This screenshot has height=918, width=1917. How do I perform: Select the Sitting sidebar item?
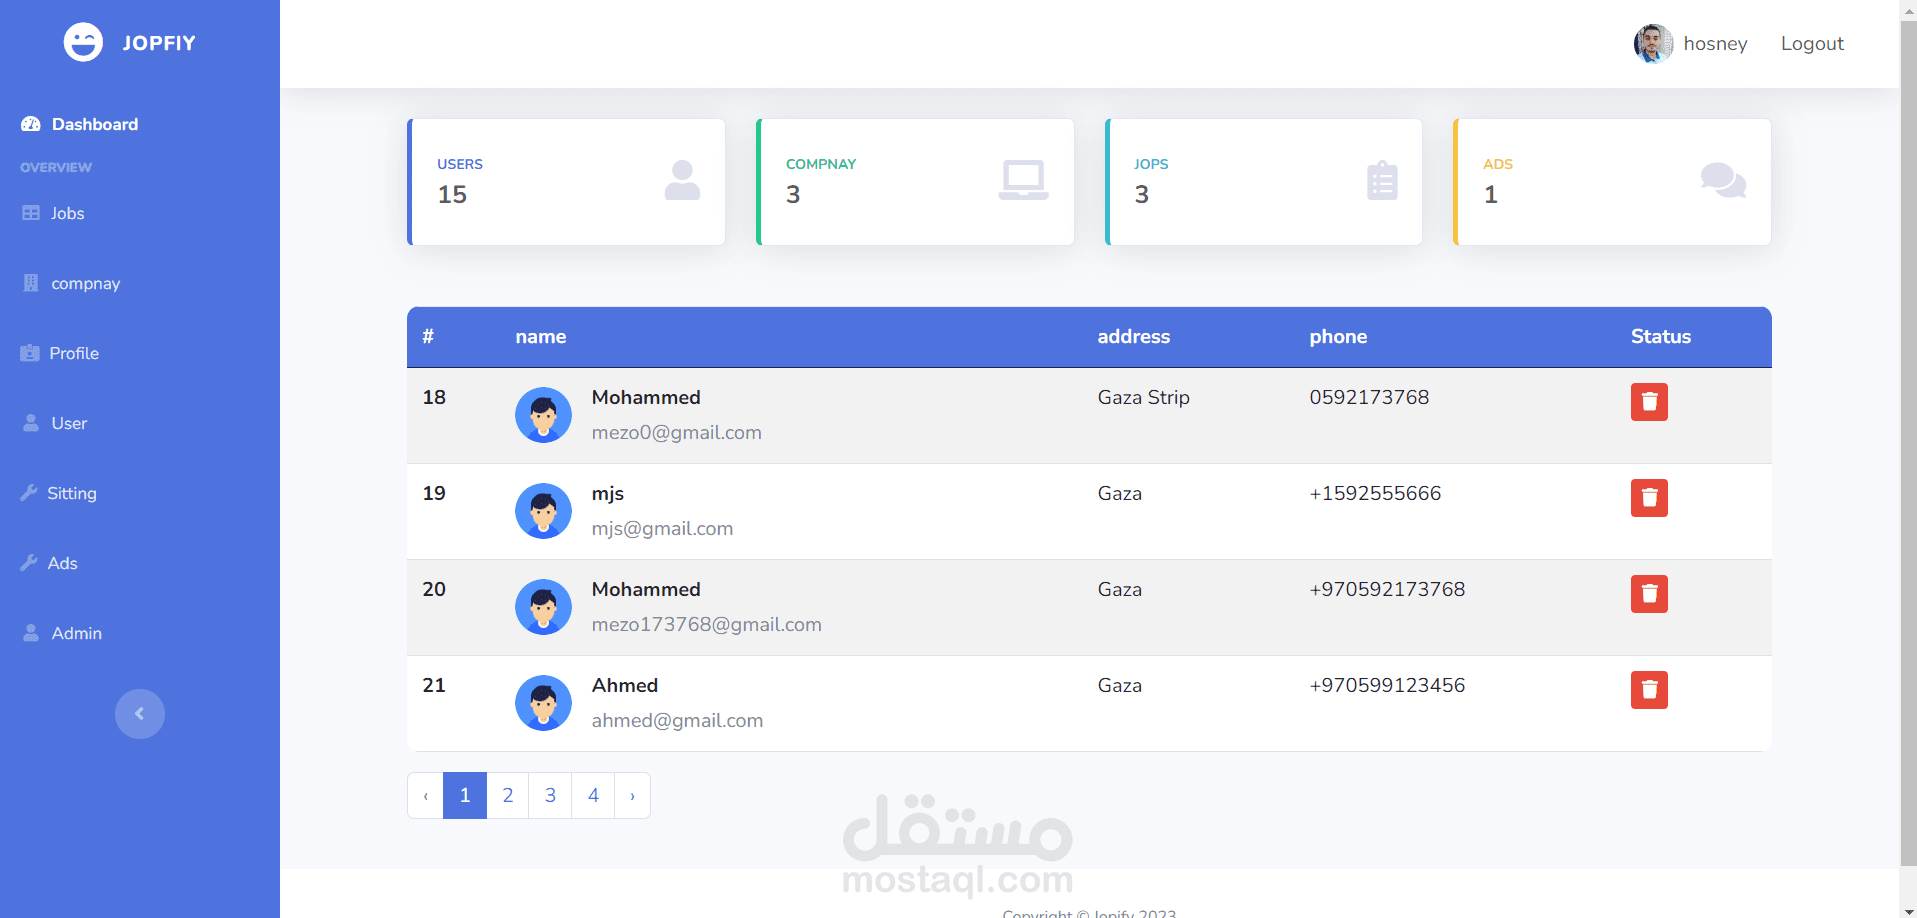[72, 493]
